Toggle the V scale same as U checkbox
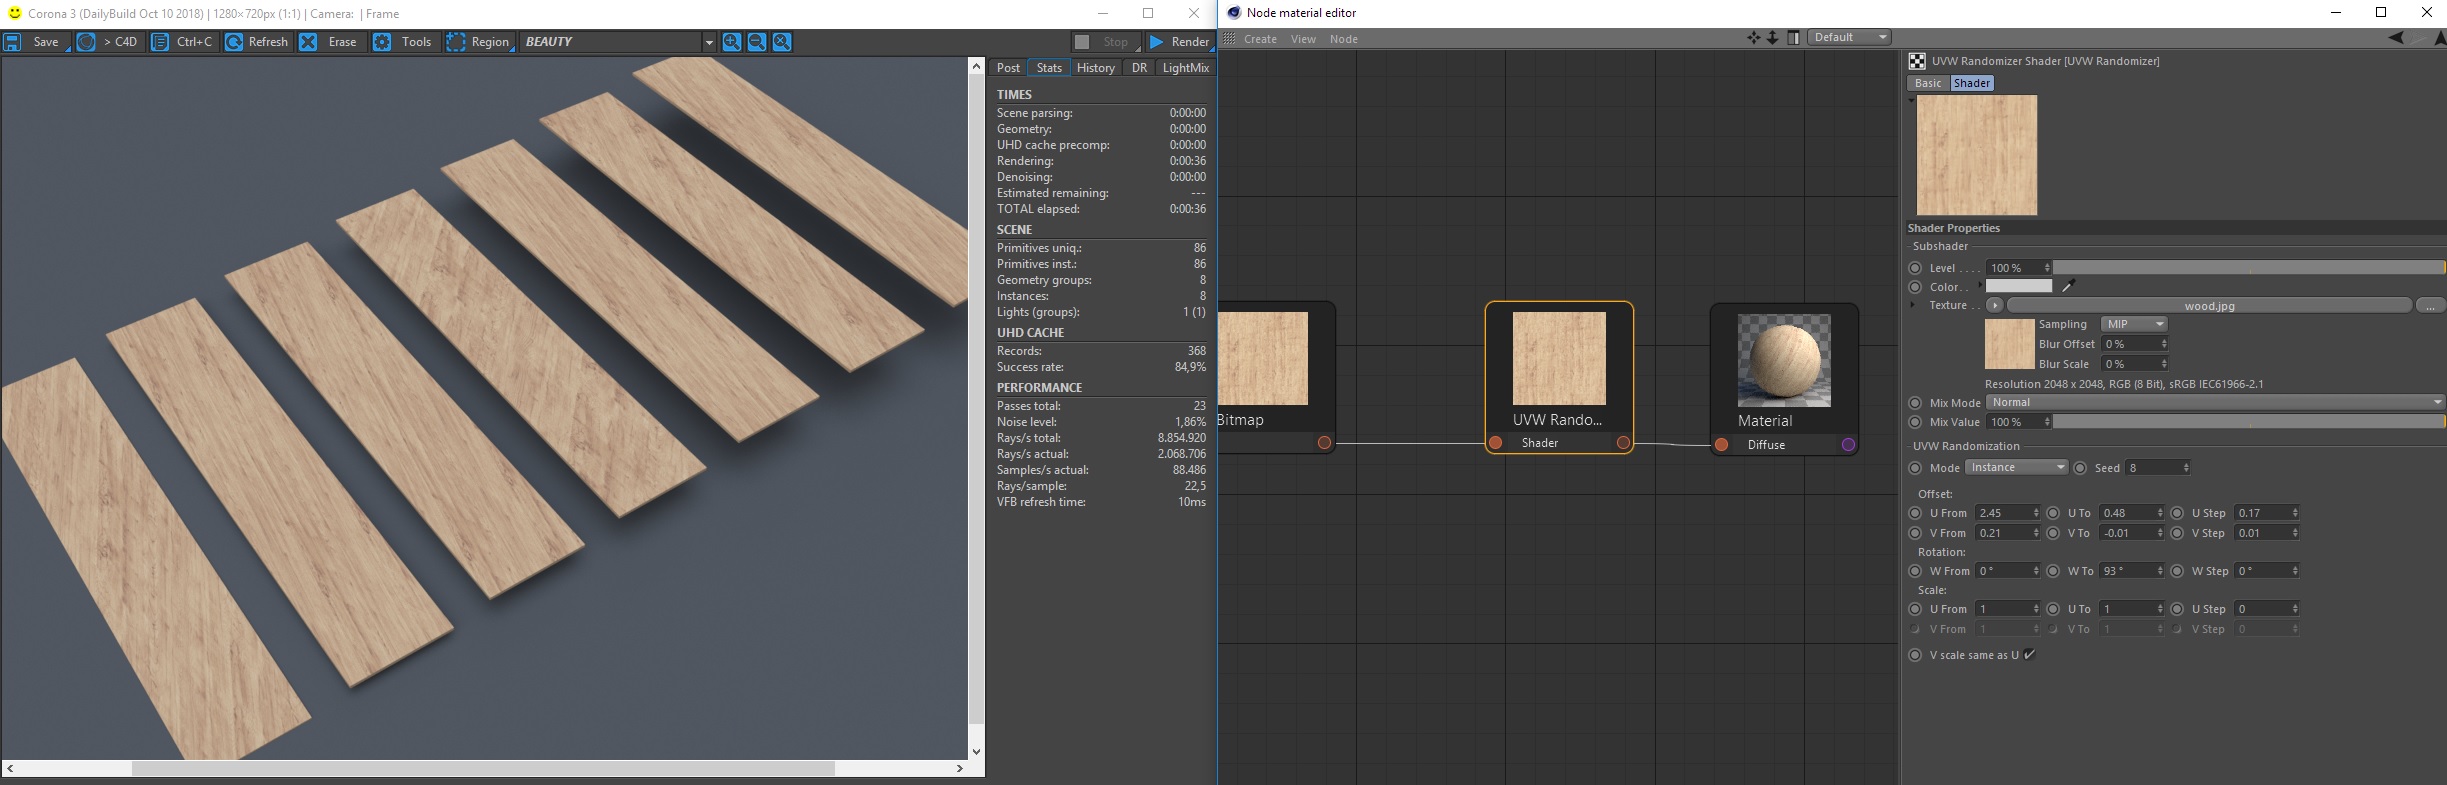This screenshot has height=785, width=2447. [2029, 655]
